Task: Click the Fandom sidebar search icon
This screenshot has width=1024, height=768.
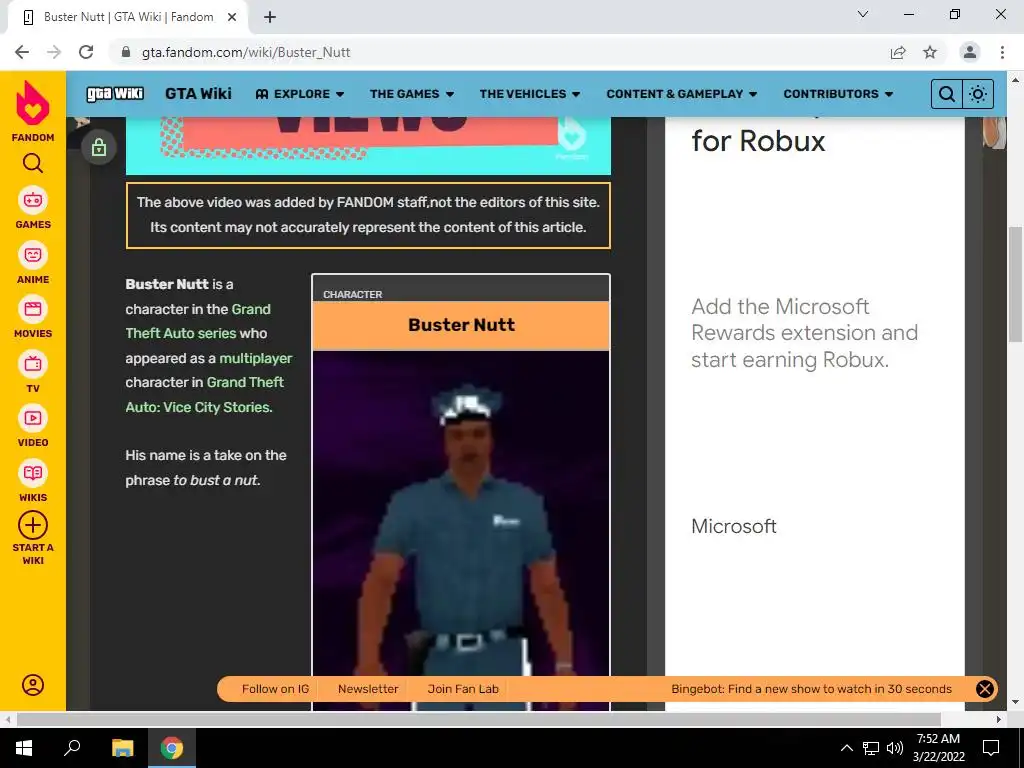Action: pos(33,163)
